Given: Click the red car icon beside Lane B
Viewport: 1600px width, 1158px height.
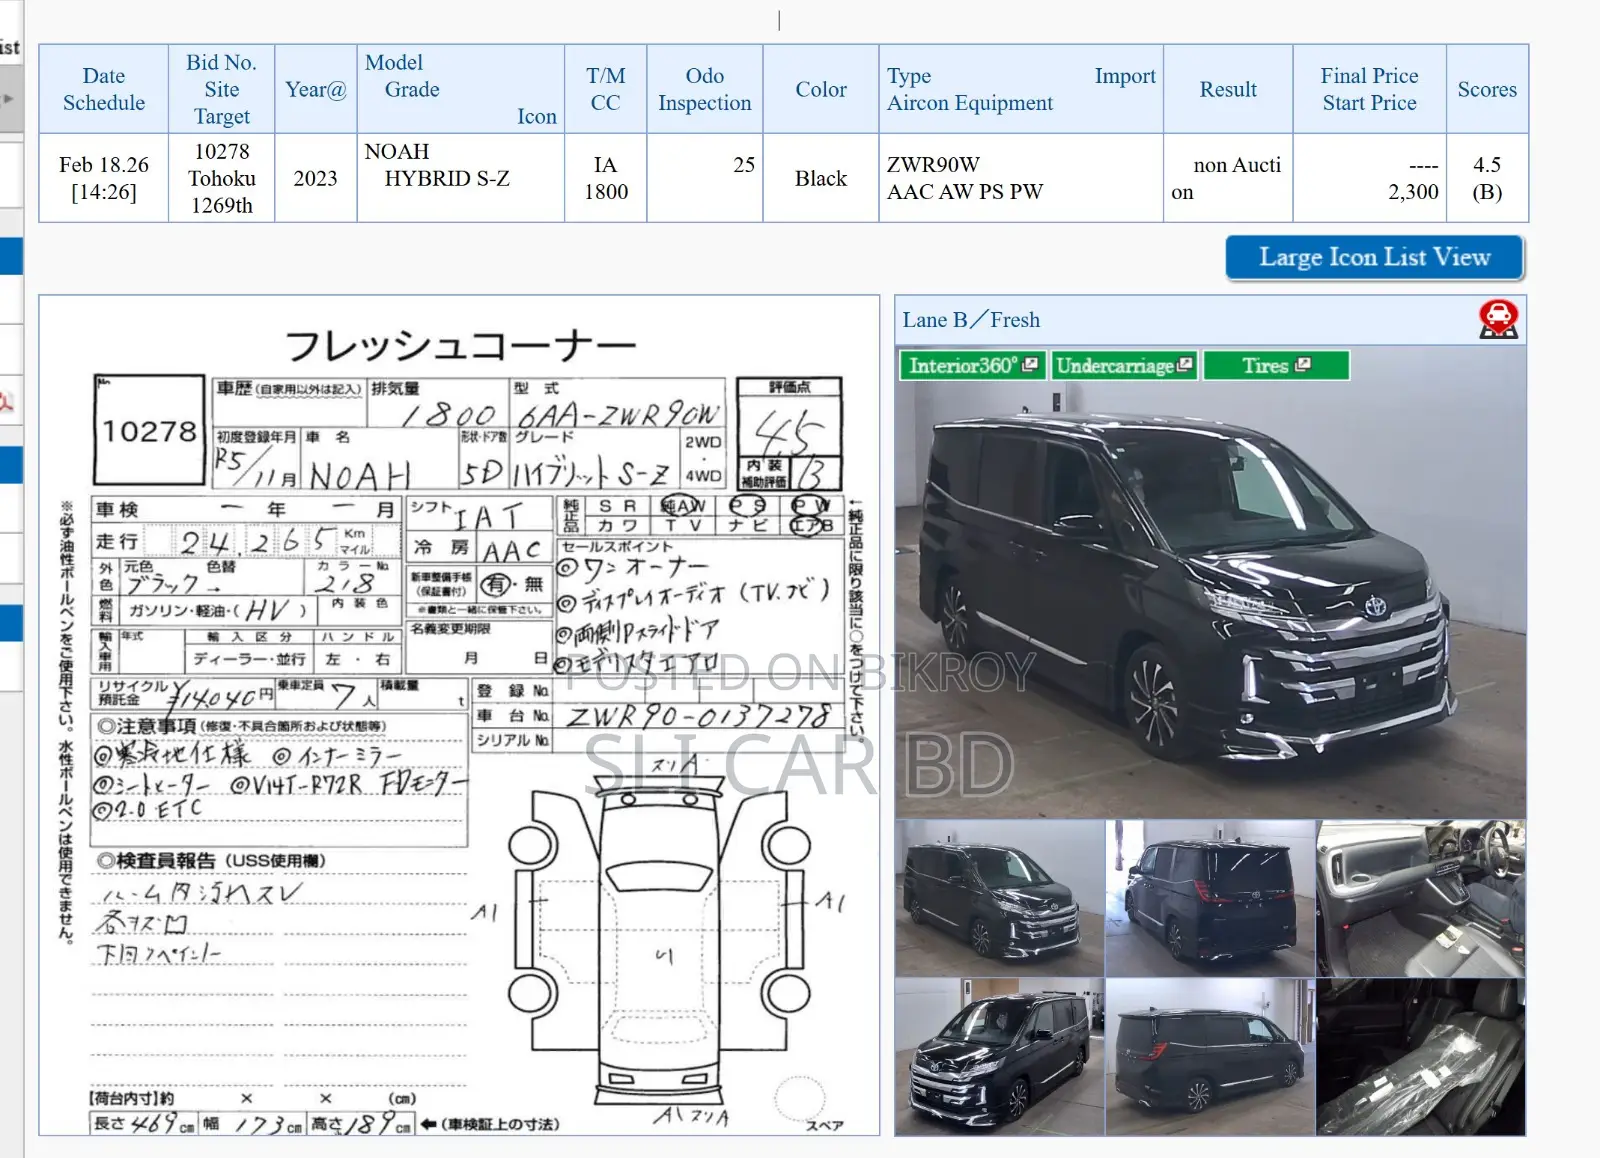Looking at the screenshot, I should (1498, 320).
